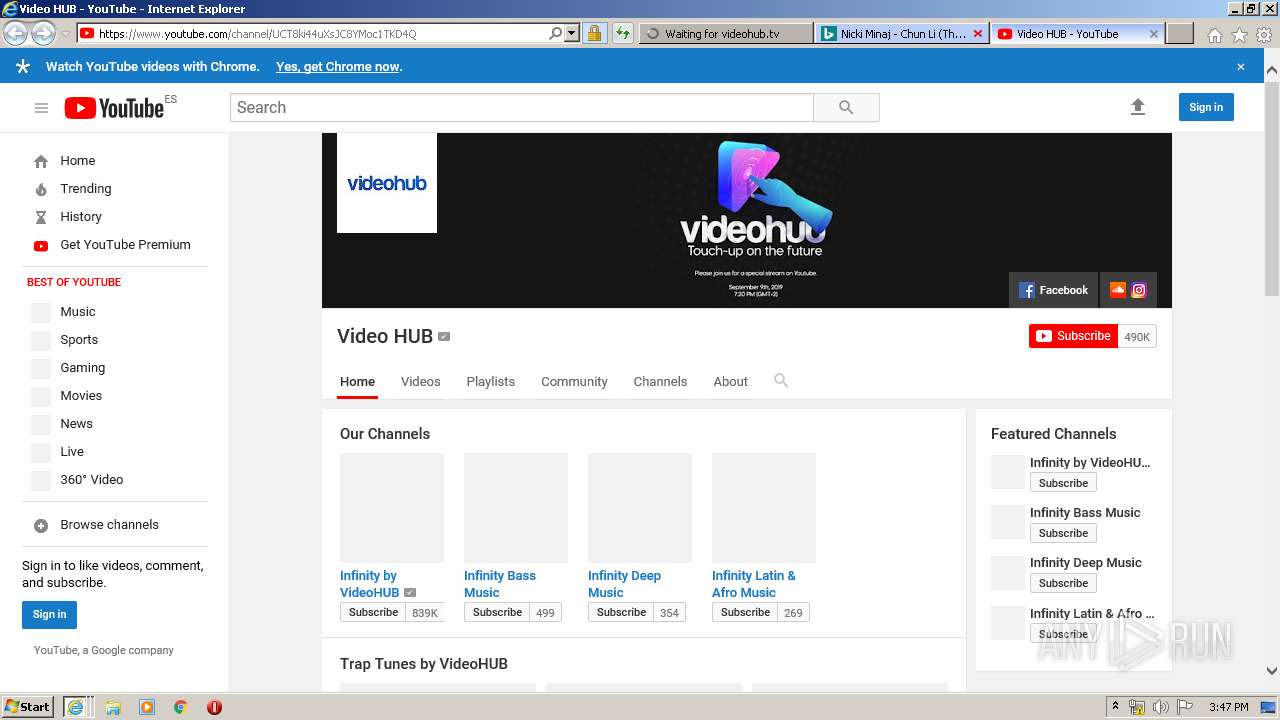Viewport: 1280px width, 720px height.
Task: Open Opera browser from taskbar
Action: 214,707
